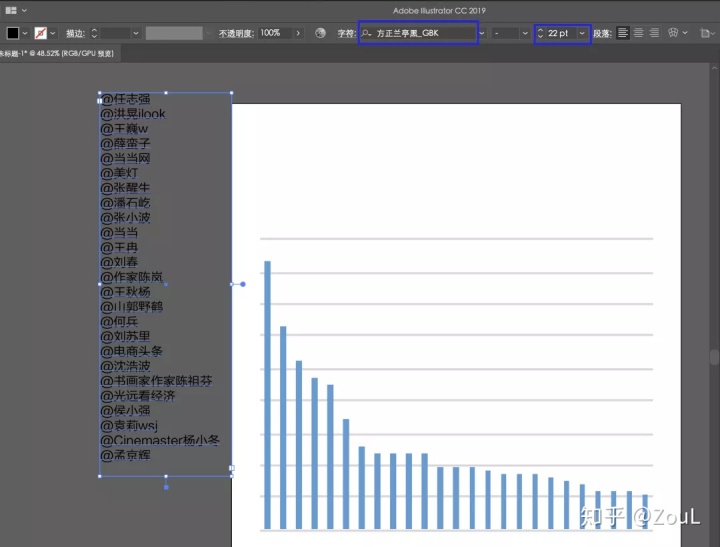
Task: Expand the arrange documents dropdown arrow
Action: [24, 10]
